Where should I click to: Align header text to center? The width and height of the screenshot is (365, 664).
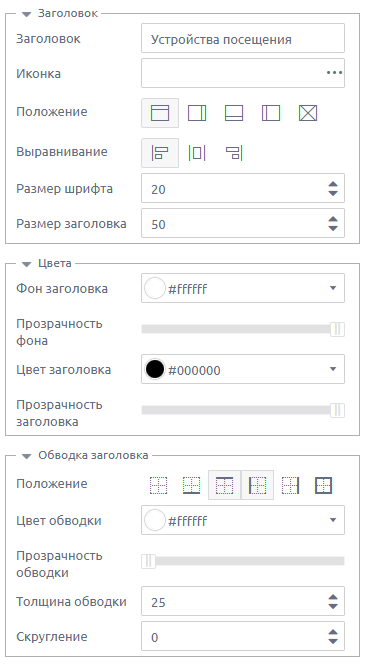coord(197,153)
